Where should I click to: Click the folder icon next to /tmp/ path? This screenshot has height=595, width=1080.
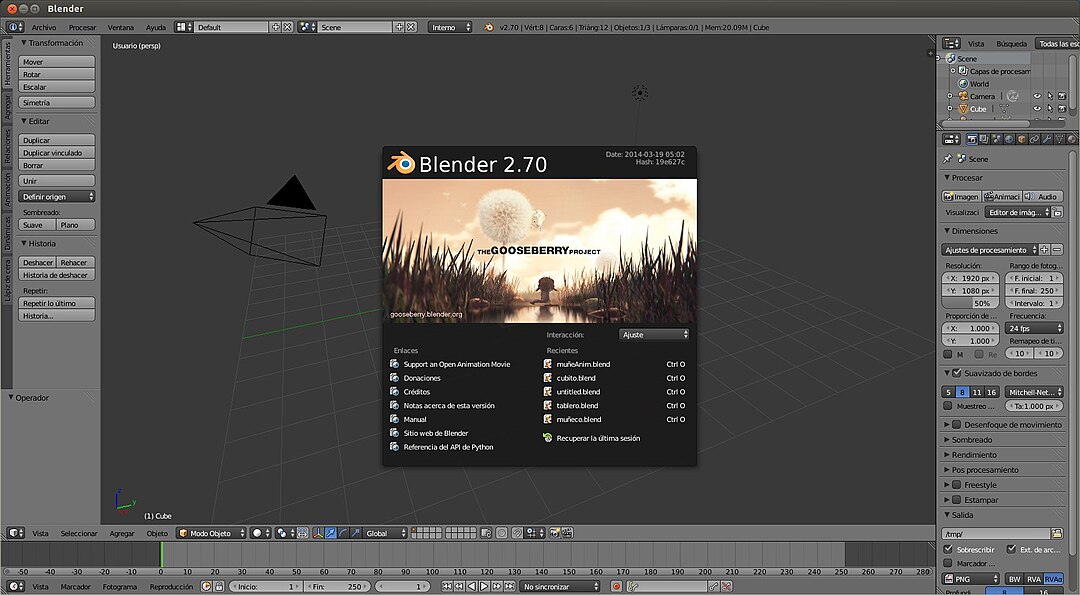[x=1057, y=534]
